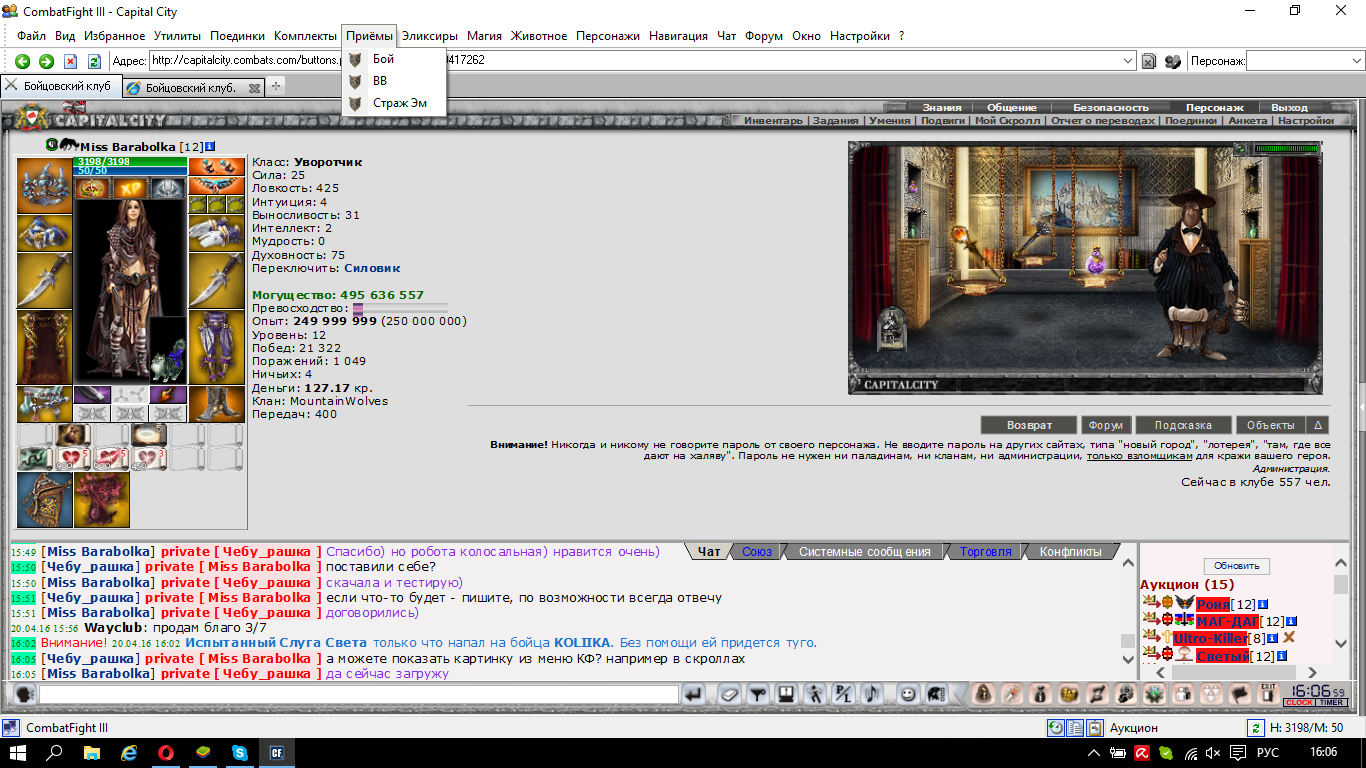
Task: Open the Безопасность section tab
Action: 1111,107
